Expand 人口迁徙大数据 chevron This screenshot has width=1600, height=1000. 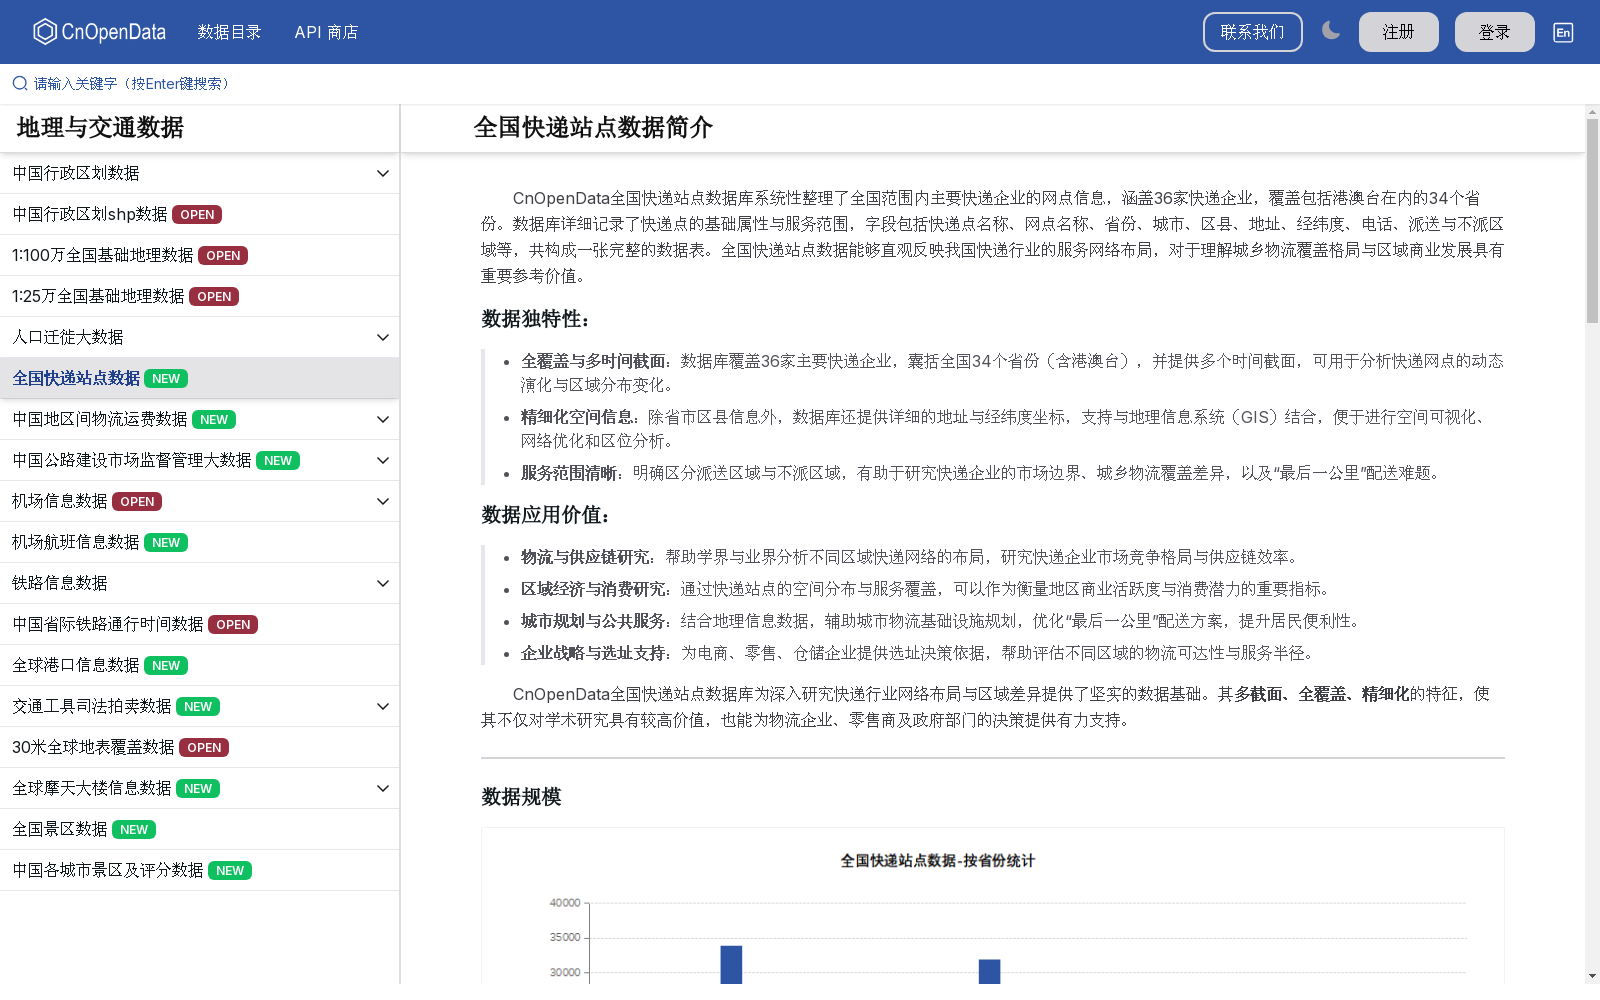(x=383, y=337)
